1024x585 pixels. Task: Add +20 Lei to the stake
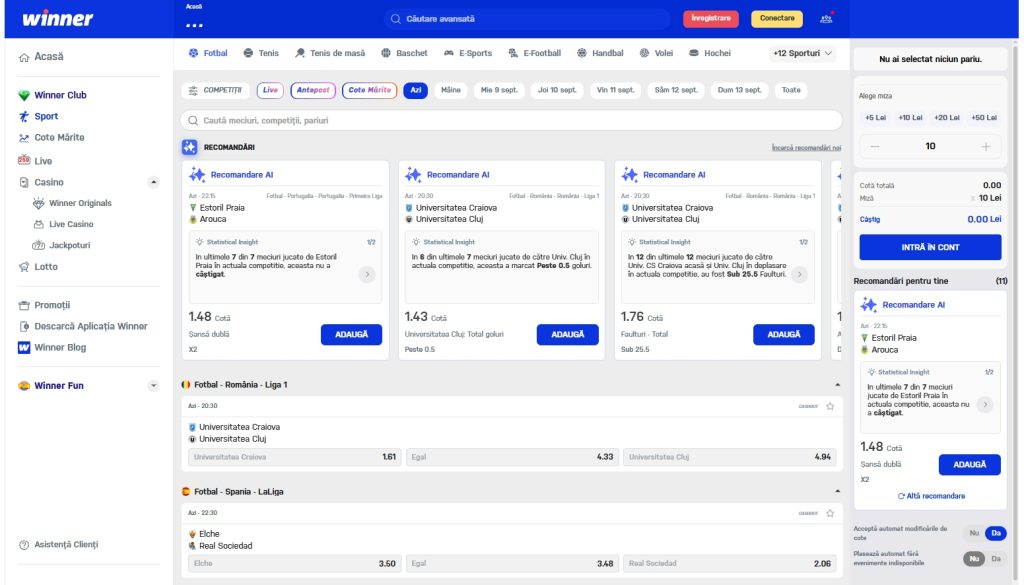[x=947, y=118]
